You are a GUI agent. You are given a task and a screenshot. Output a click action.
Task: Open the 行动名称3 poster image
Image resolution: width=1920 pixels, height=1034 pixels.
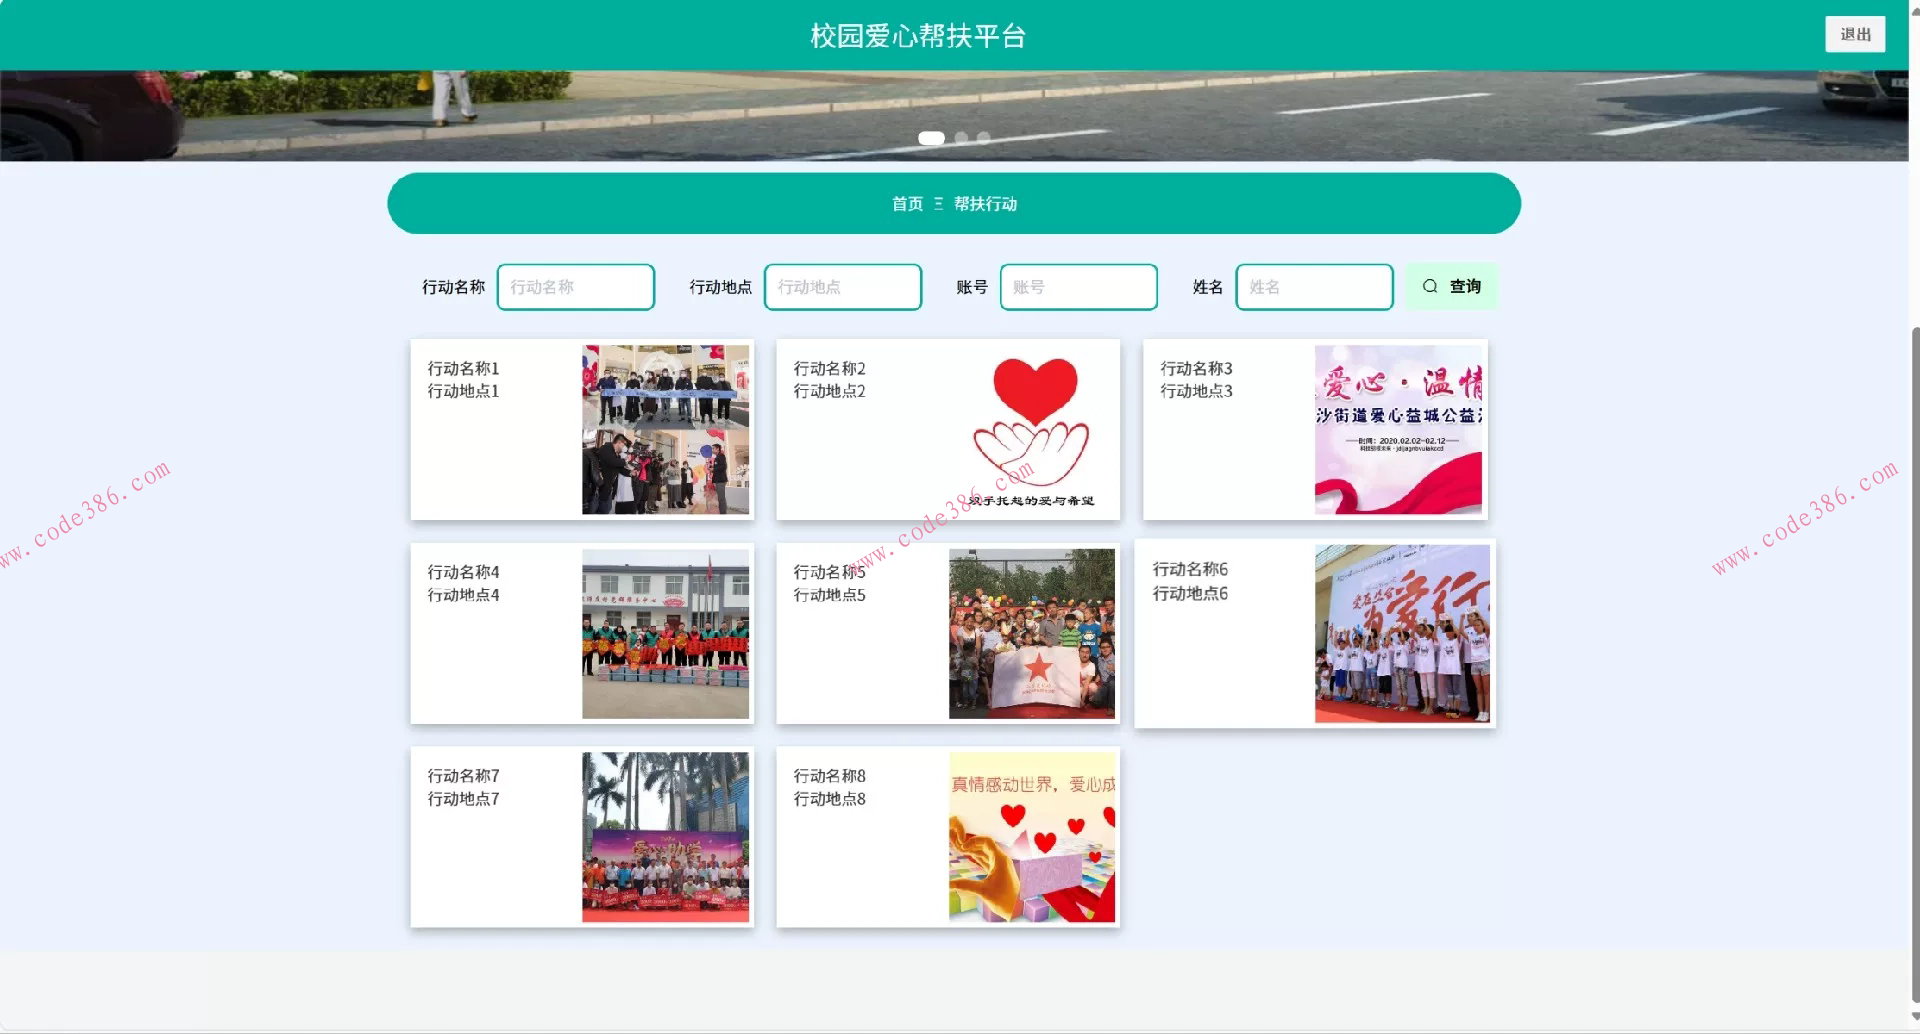click(x=1398, y=430)
